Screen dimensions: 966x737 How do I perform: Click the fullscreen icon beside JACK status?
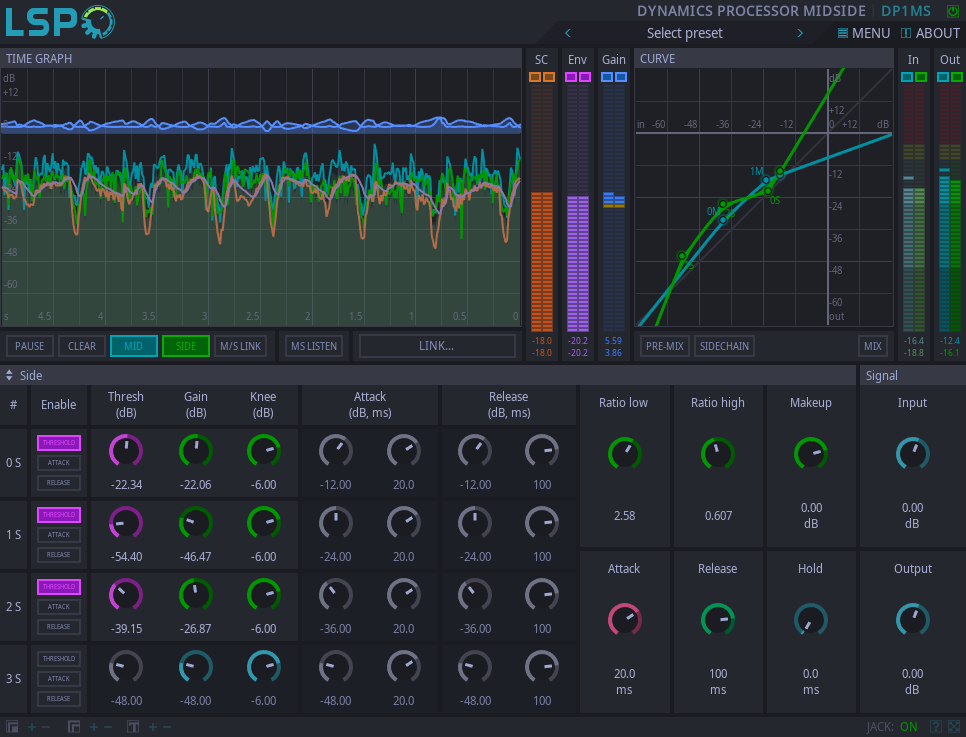[953, 727]
